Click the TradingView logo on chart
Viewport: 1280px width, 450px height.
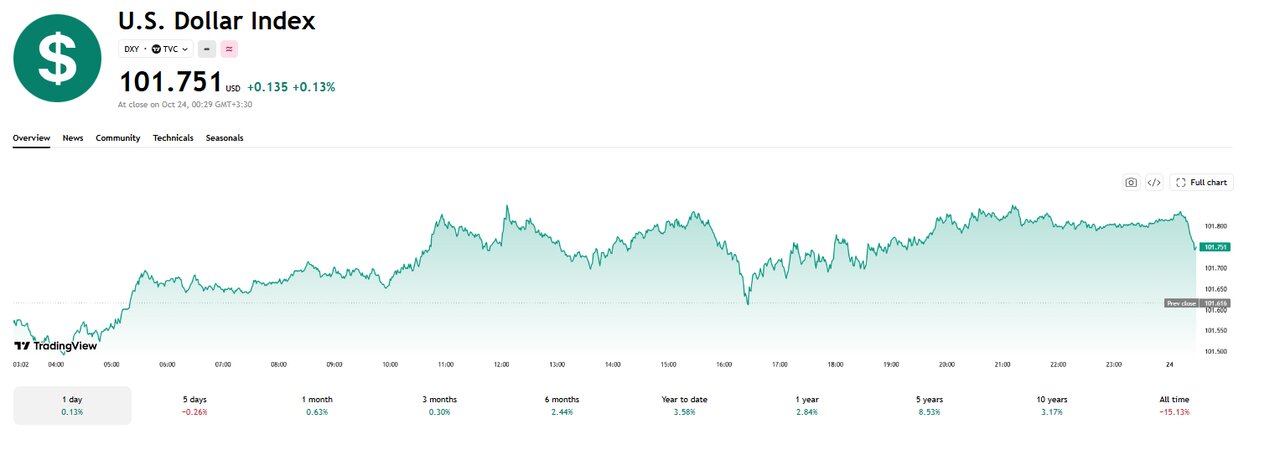point(55,345)
